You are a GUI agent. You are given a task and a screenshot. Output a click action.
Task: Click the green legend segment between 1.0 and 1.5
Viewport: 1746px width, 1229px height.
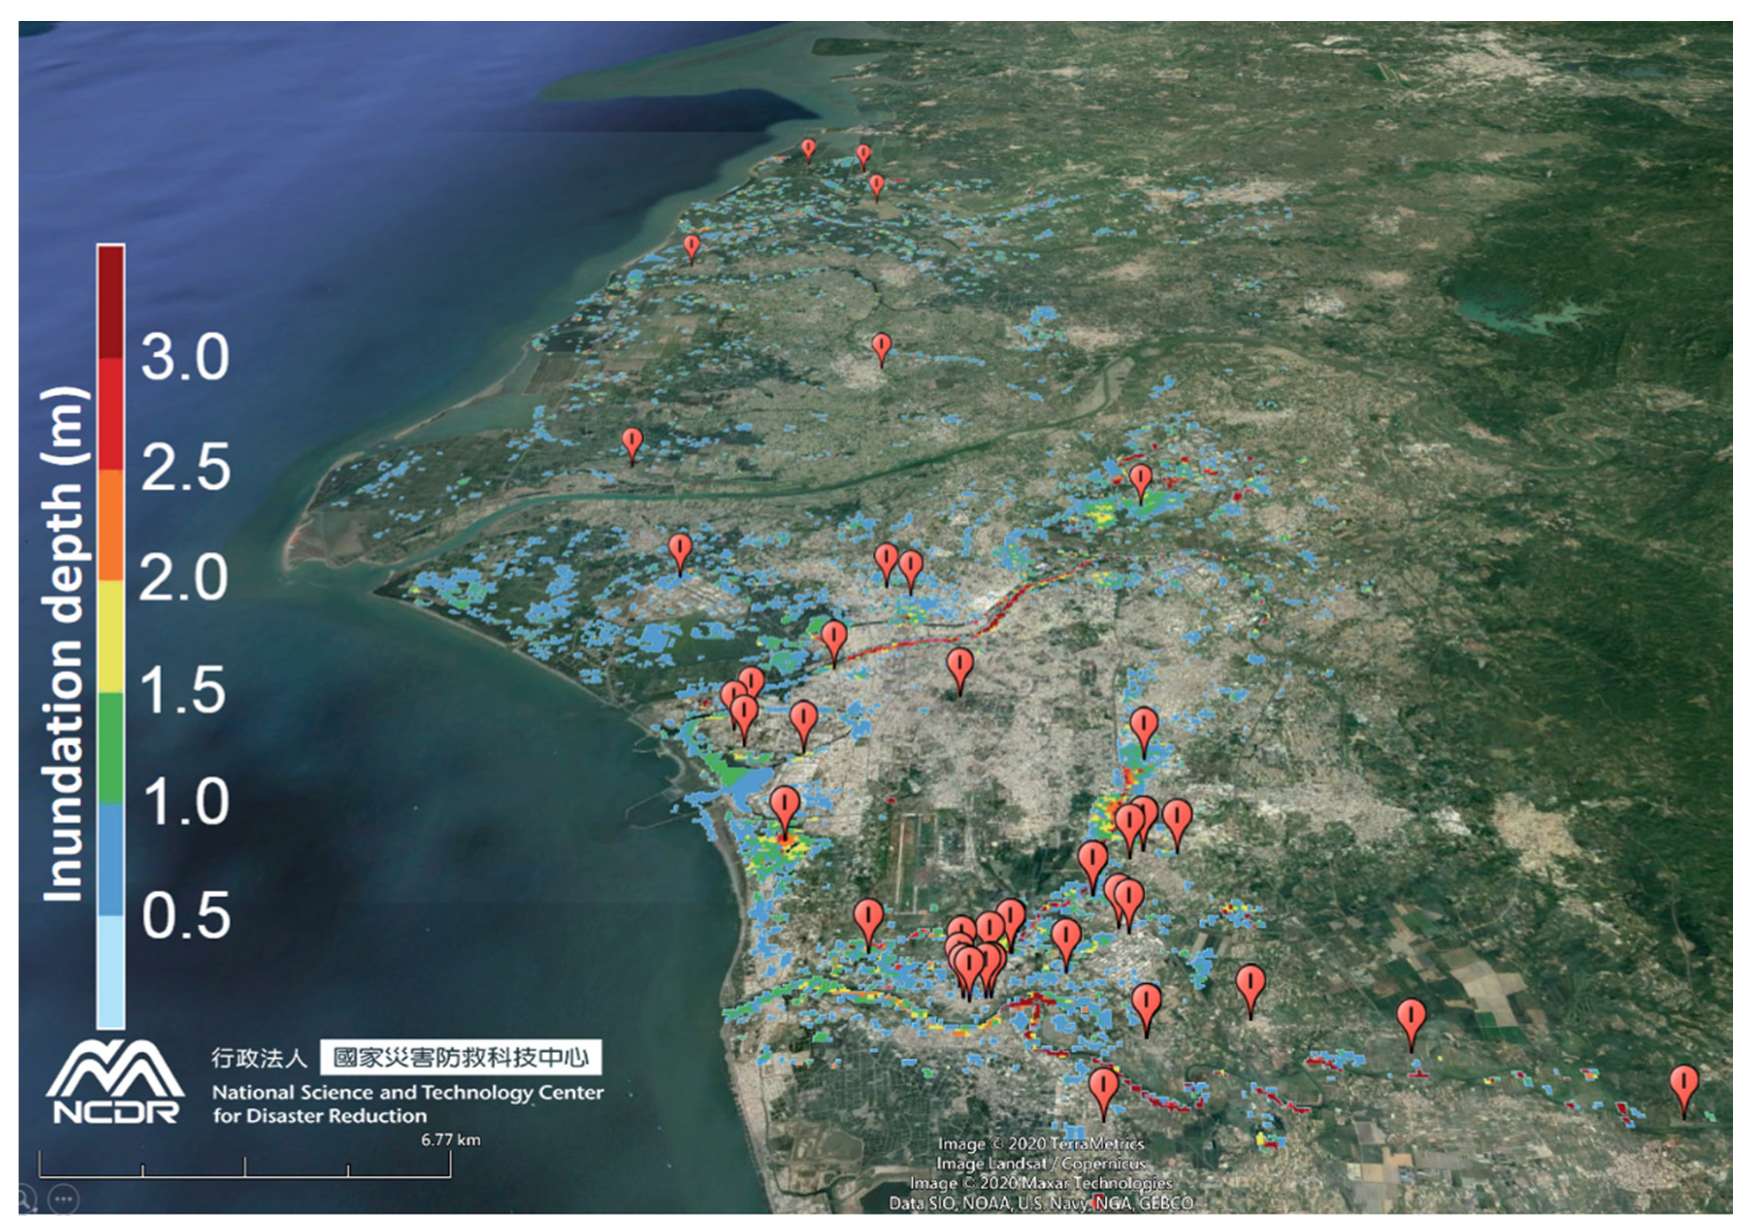pos(111,750)
